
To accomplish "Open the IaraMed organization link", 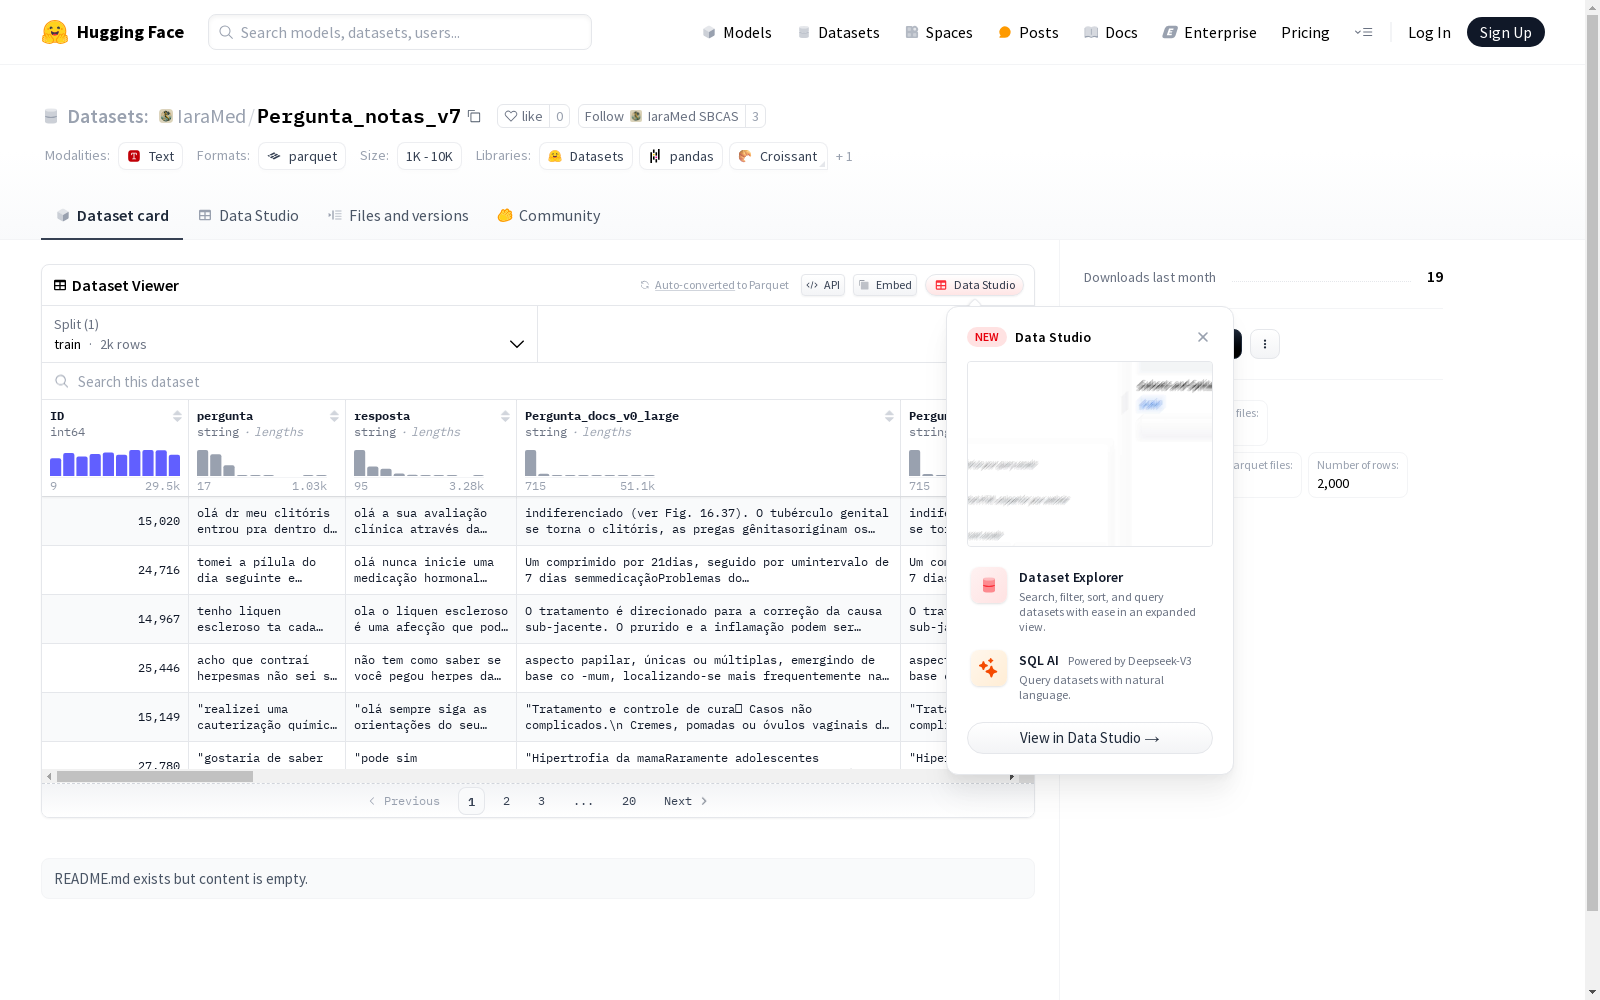I will click(211, 116).
